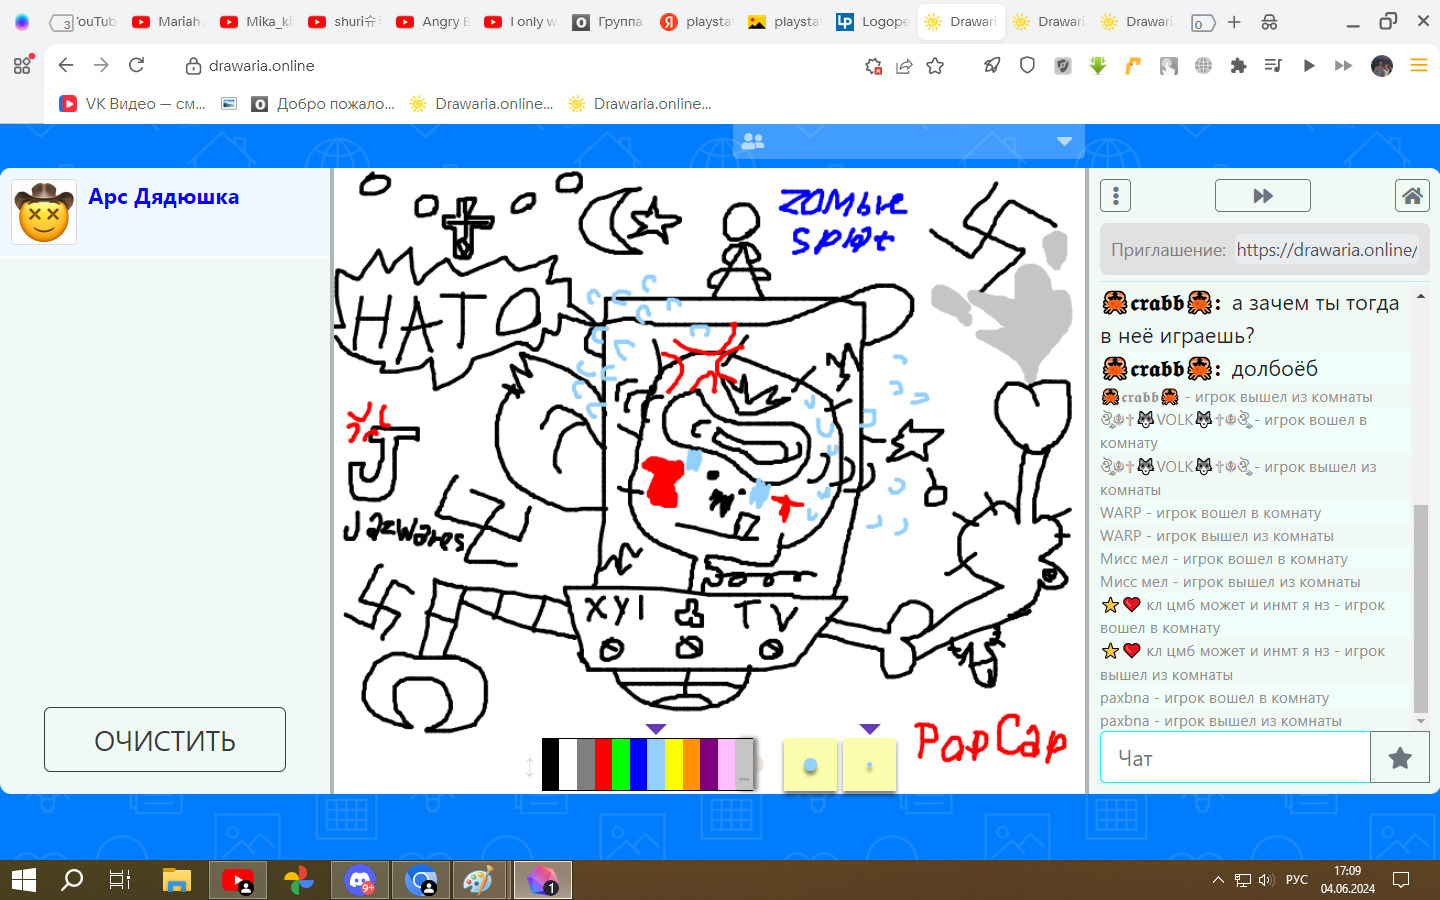Select the invitation link field
The image size is (1440, 900).
(x=1326, y=250)
